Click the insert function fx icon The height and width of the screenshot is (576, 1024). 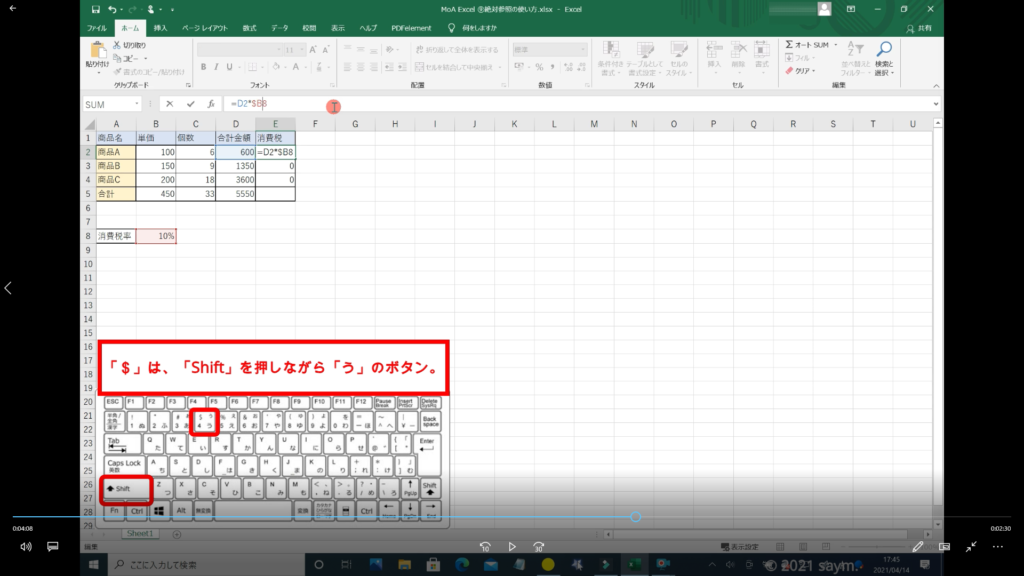click(211, 104)
